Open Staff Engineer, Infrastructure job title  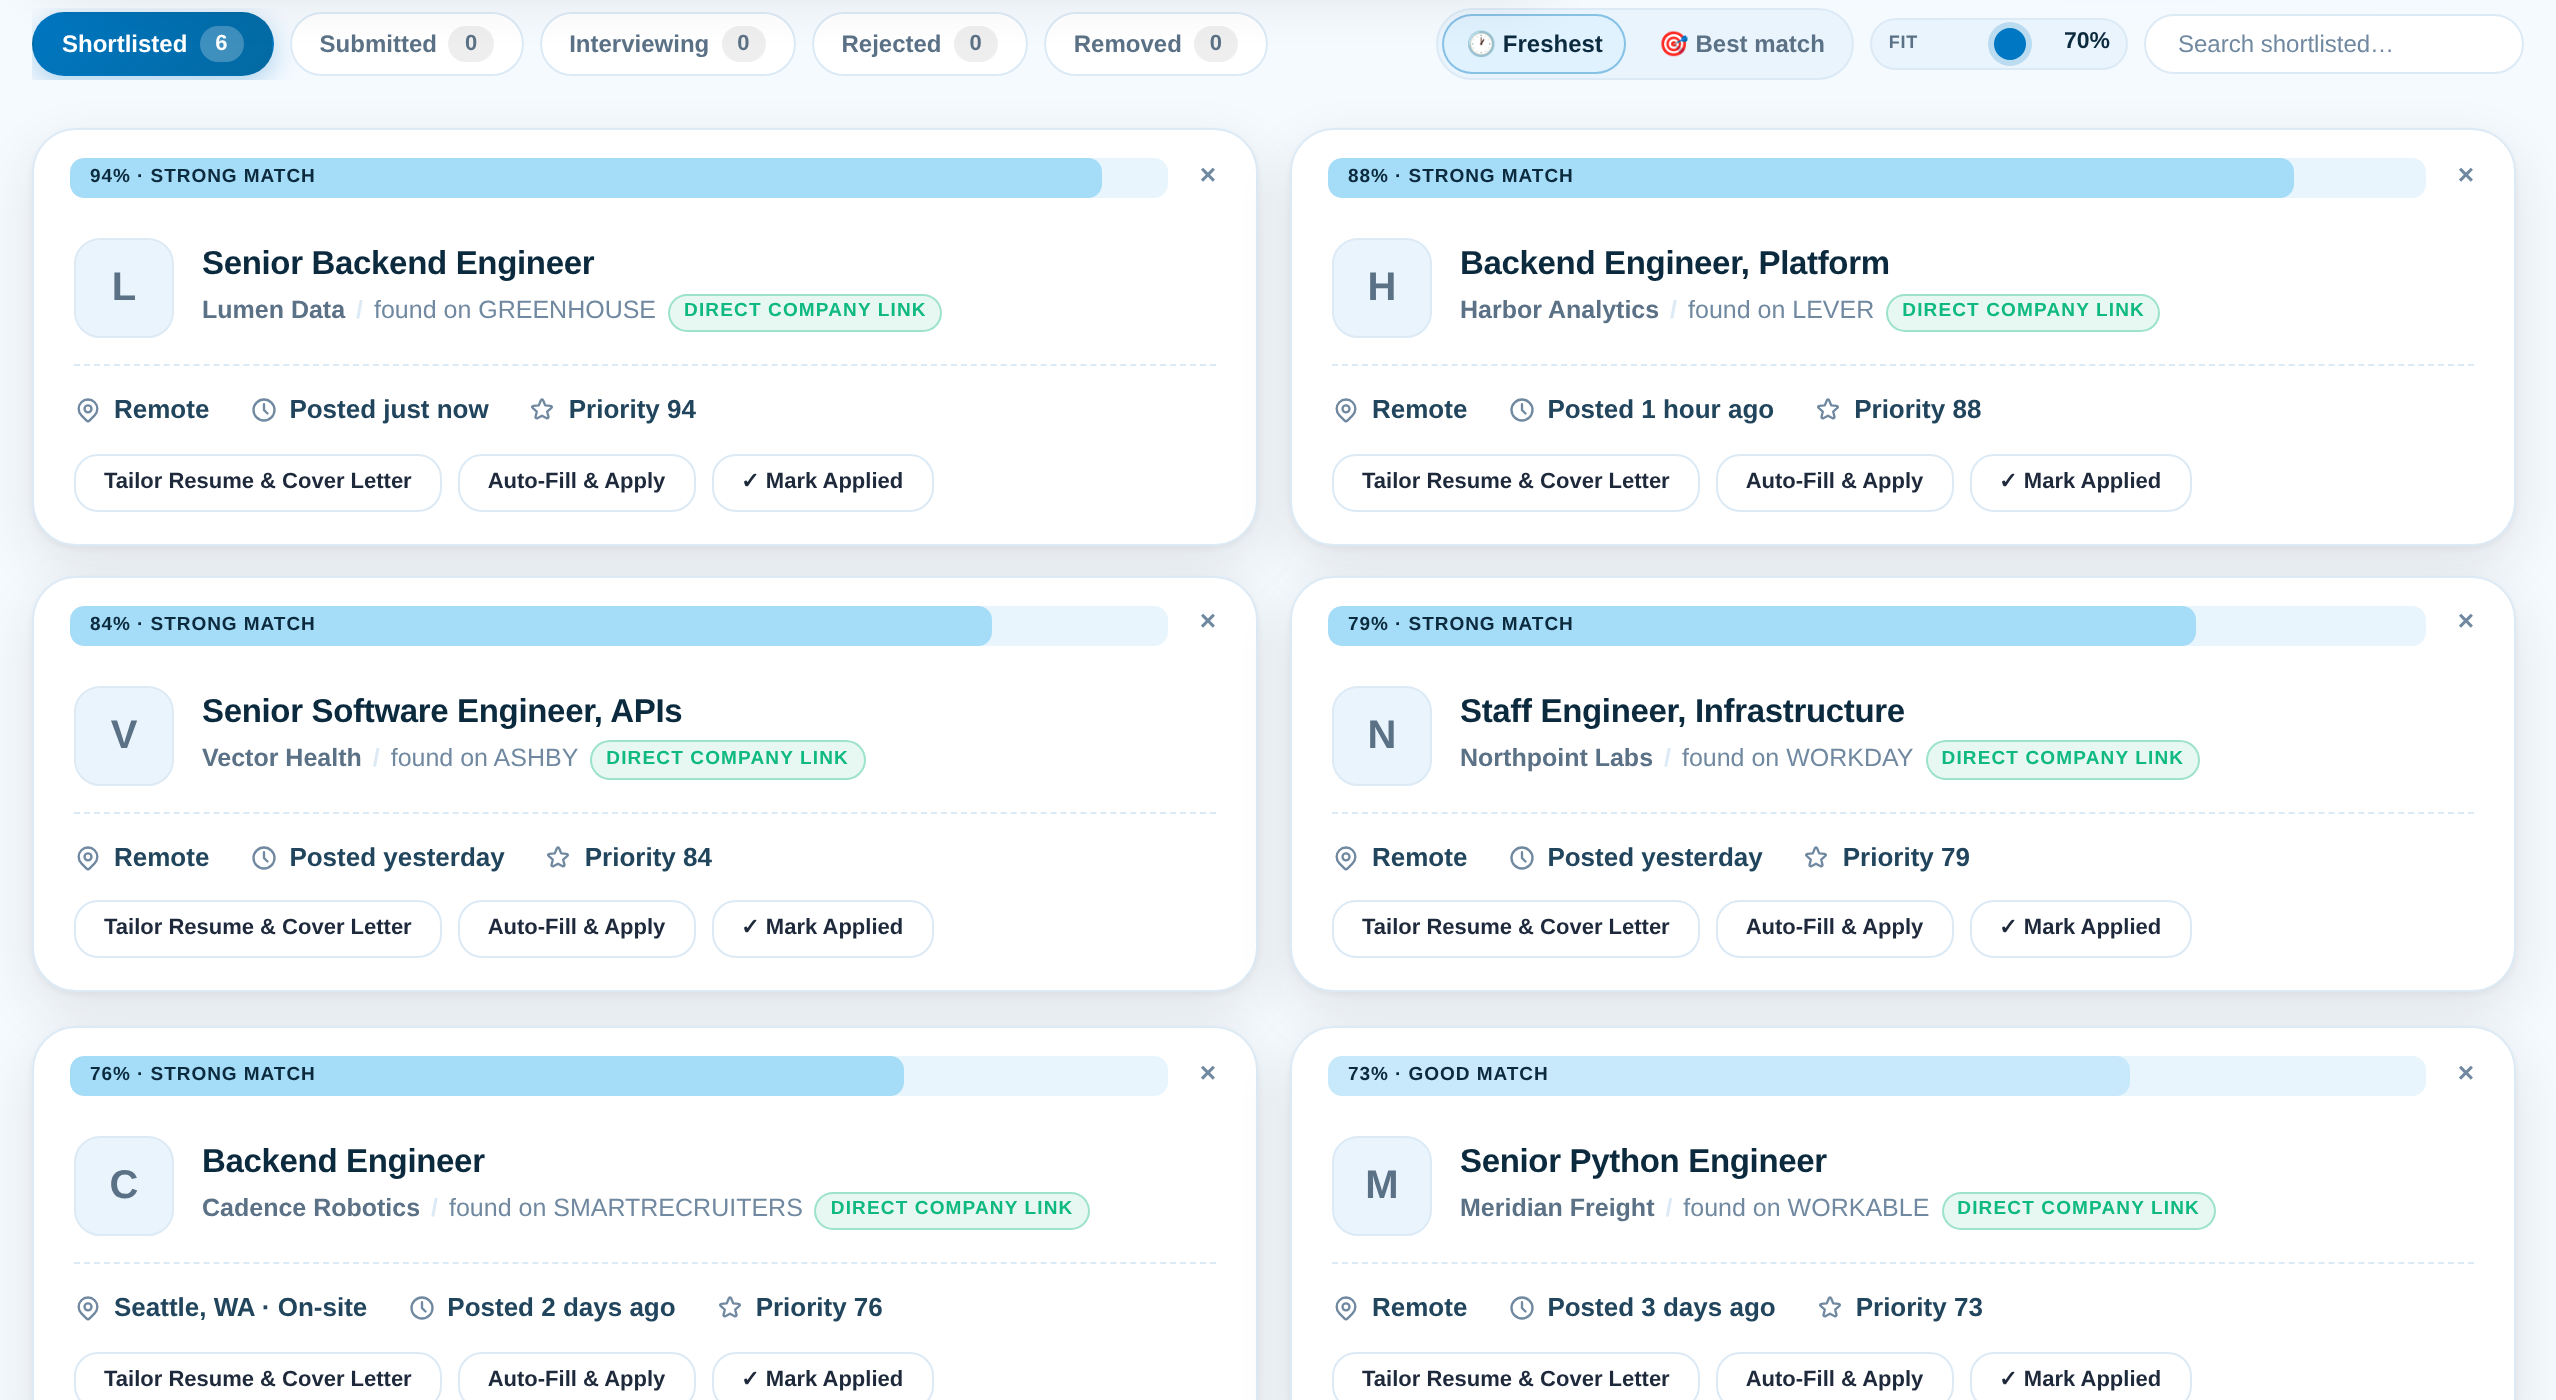[1682, 711]
